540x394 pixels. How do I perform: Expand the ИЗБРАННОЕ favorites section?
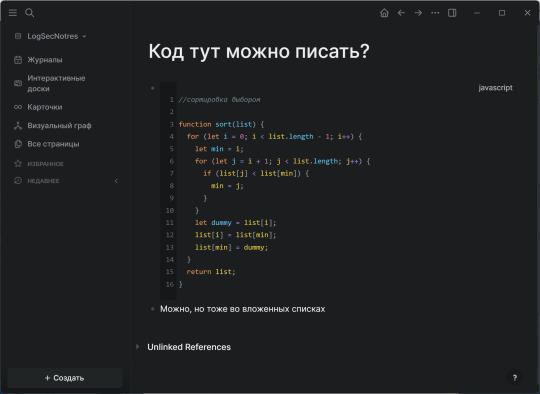click(x=45, y=164)
